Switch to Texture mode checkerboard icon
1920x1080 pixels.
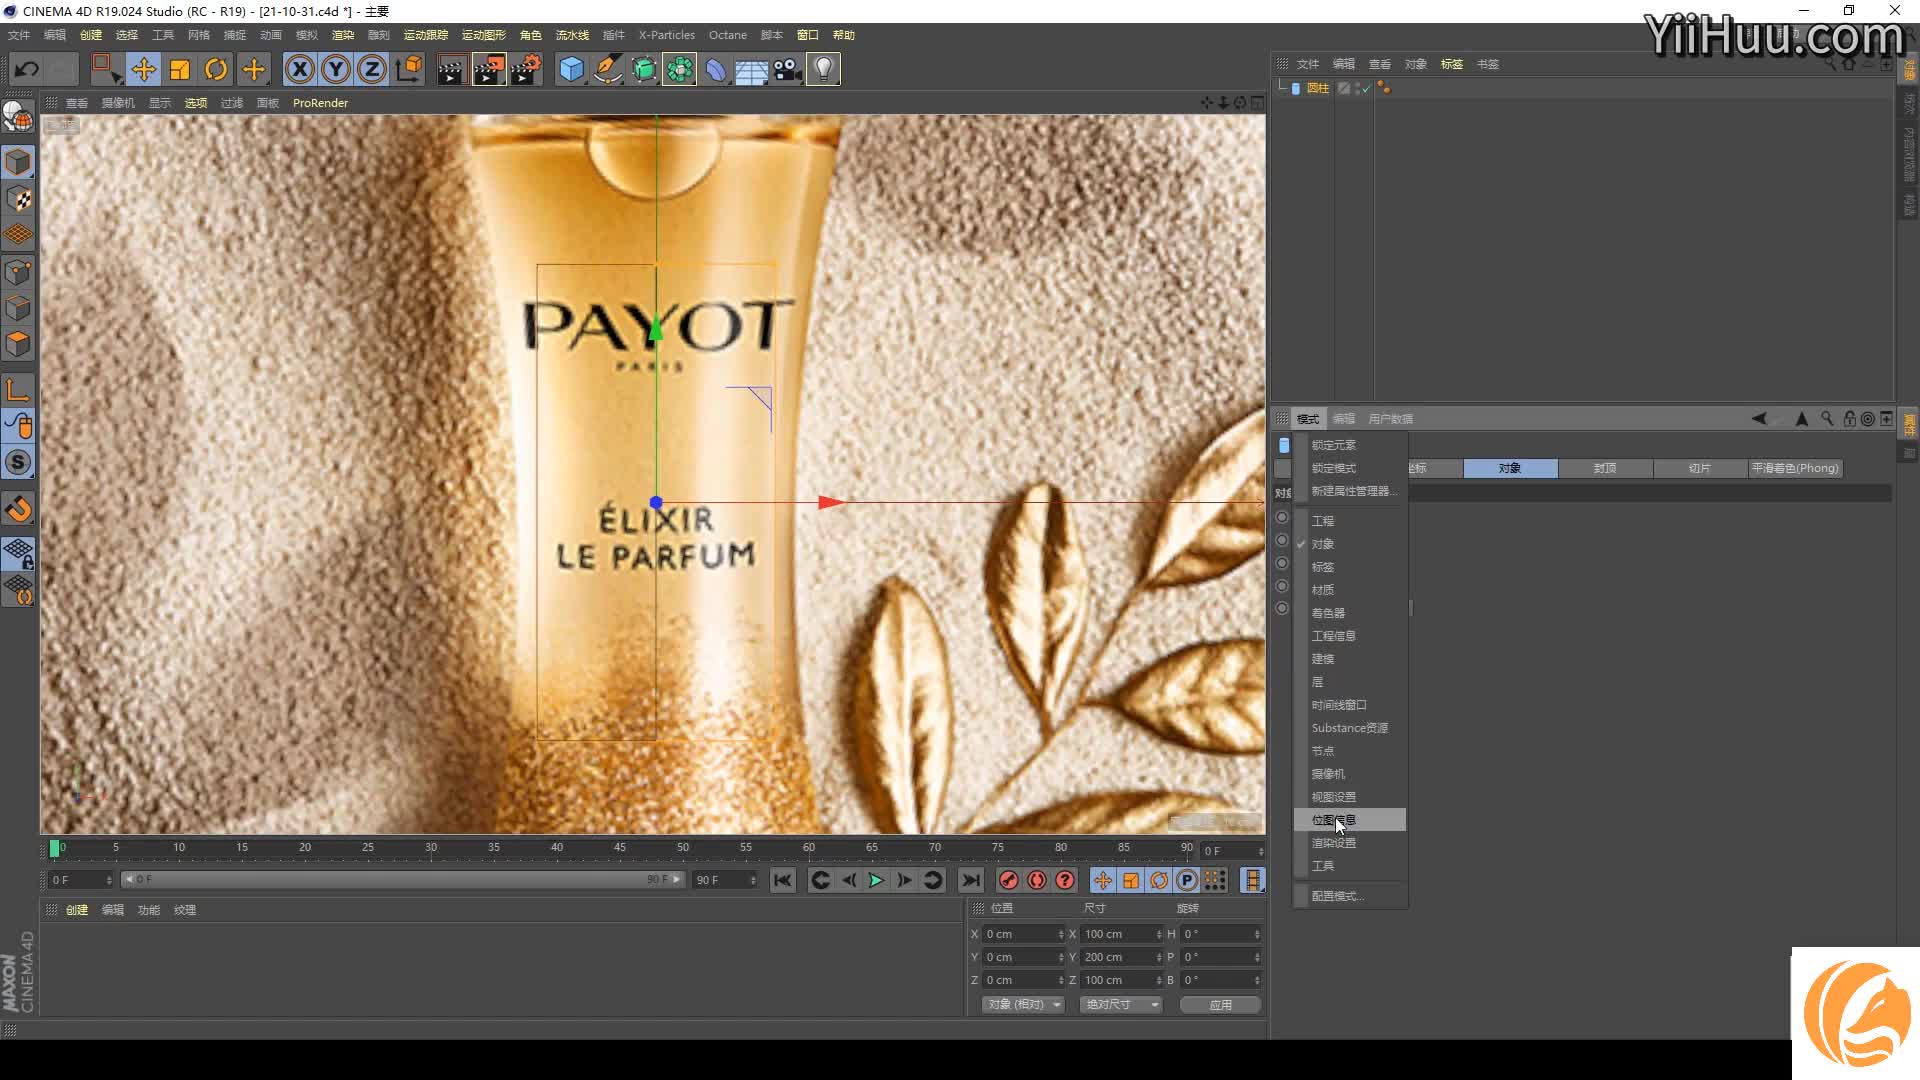pos(18,199)
